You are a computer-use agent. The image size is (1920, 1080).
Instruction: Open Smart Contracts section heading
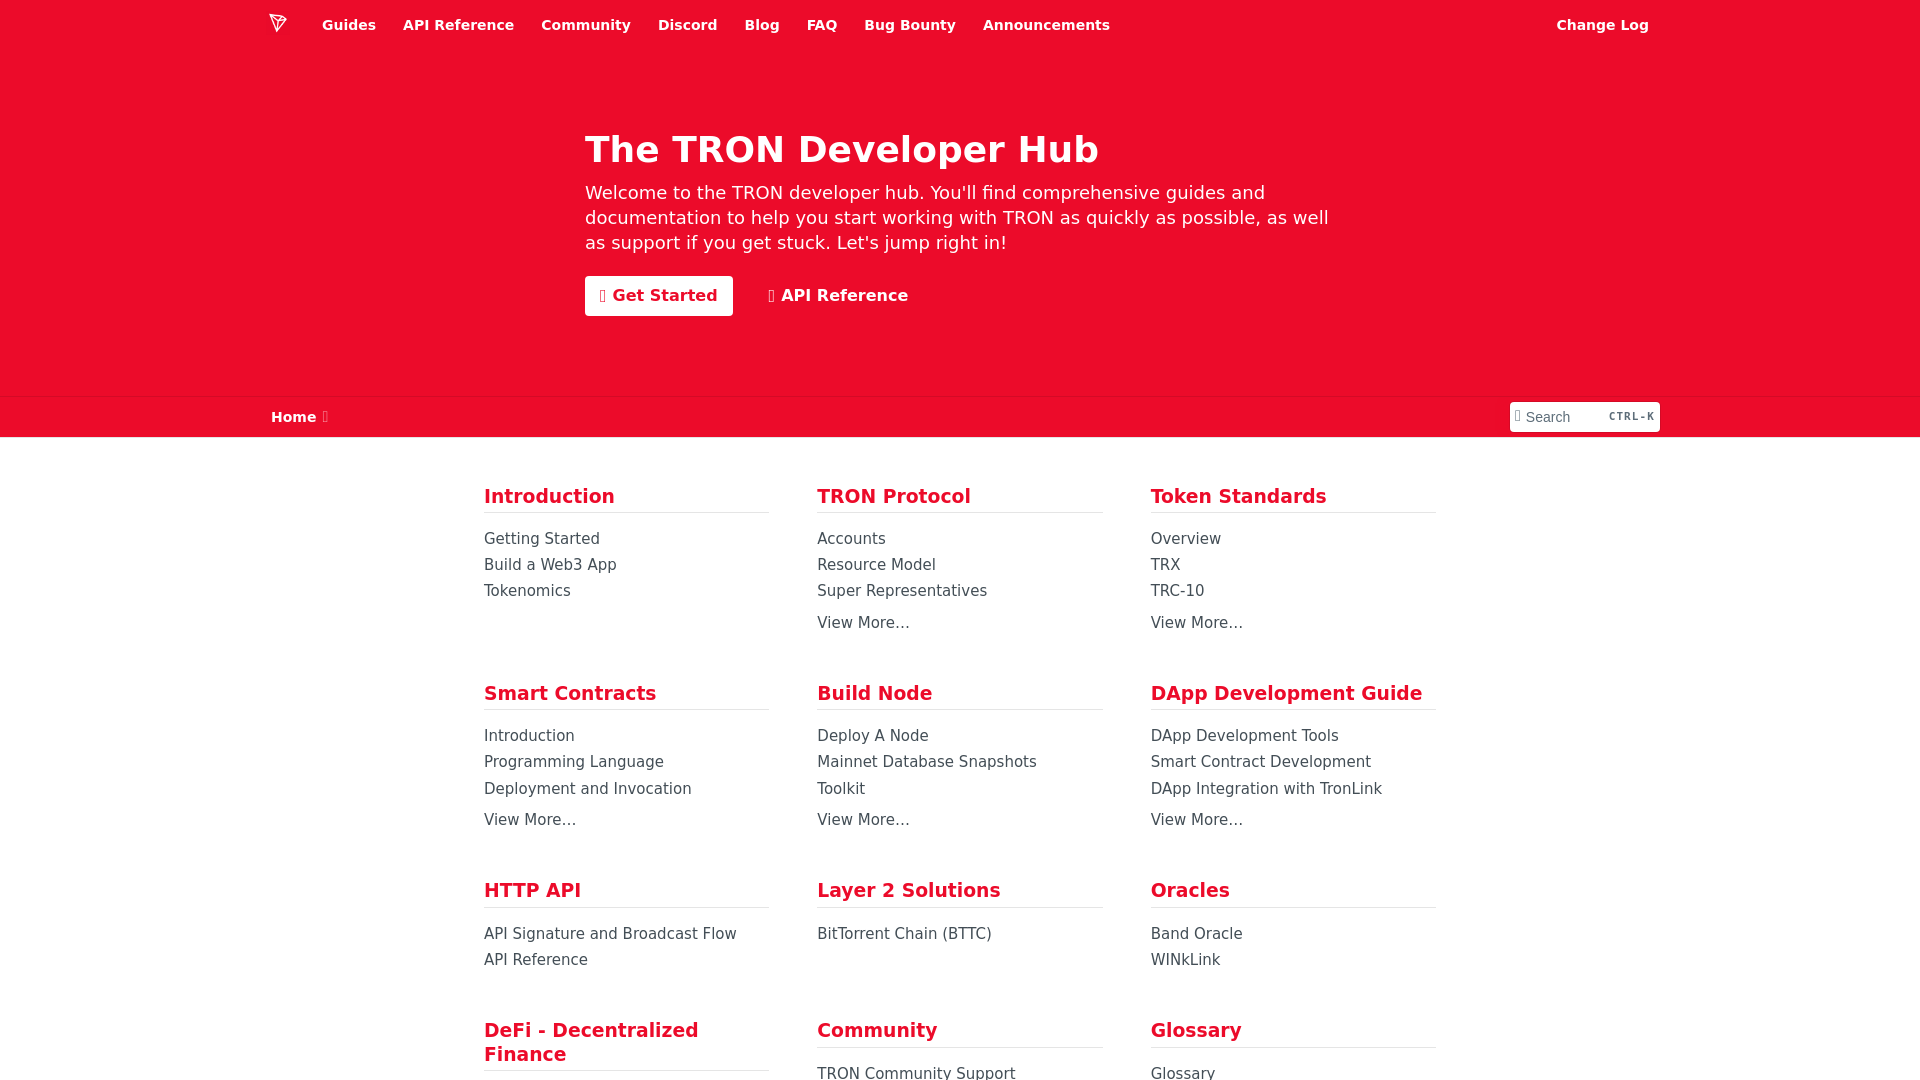[570, 693]
